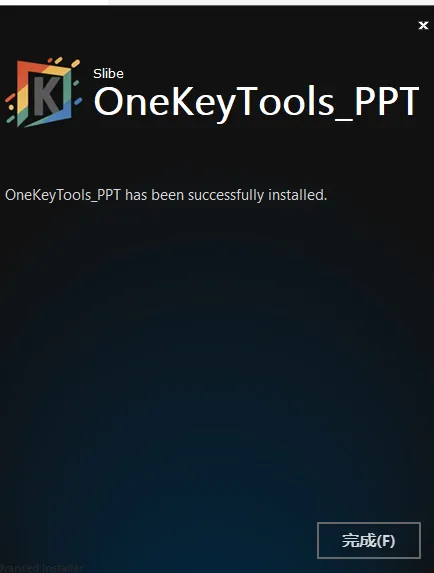Click the faint Advanced Installer watermark text
The width and height of the screenshot is (434, 573).
click(x=41, y=568)
